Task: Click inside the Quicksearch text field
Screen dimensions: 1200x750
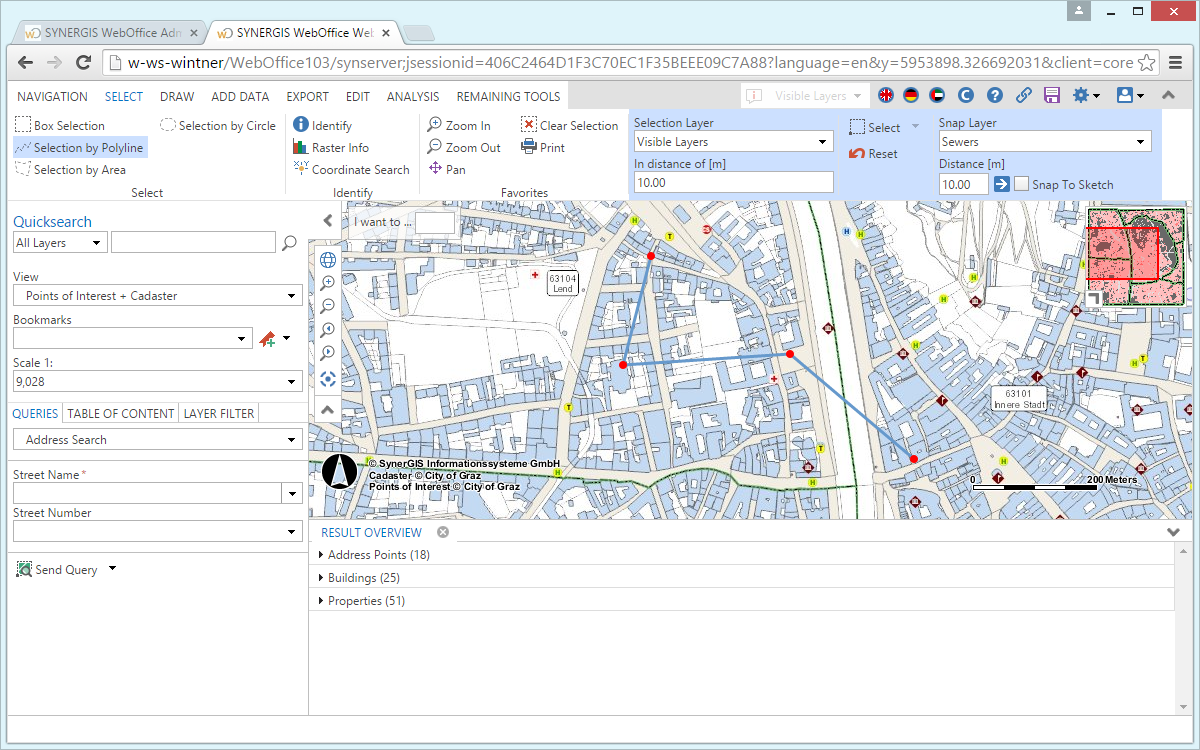Action: 193,241
